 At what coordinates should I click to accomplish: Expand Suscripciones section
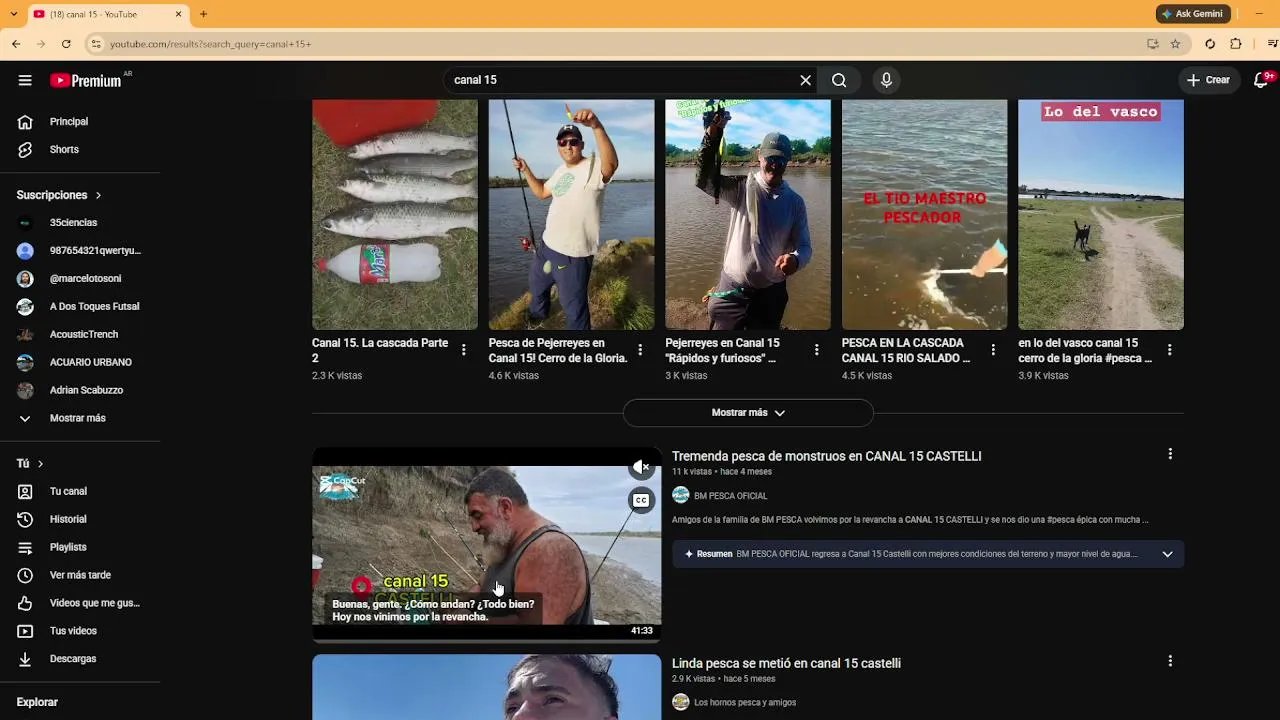pyautogui.click(x=59, y=195)
